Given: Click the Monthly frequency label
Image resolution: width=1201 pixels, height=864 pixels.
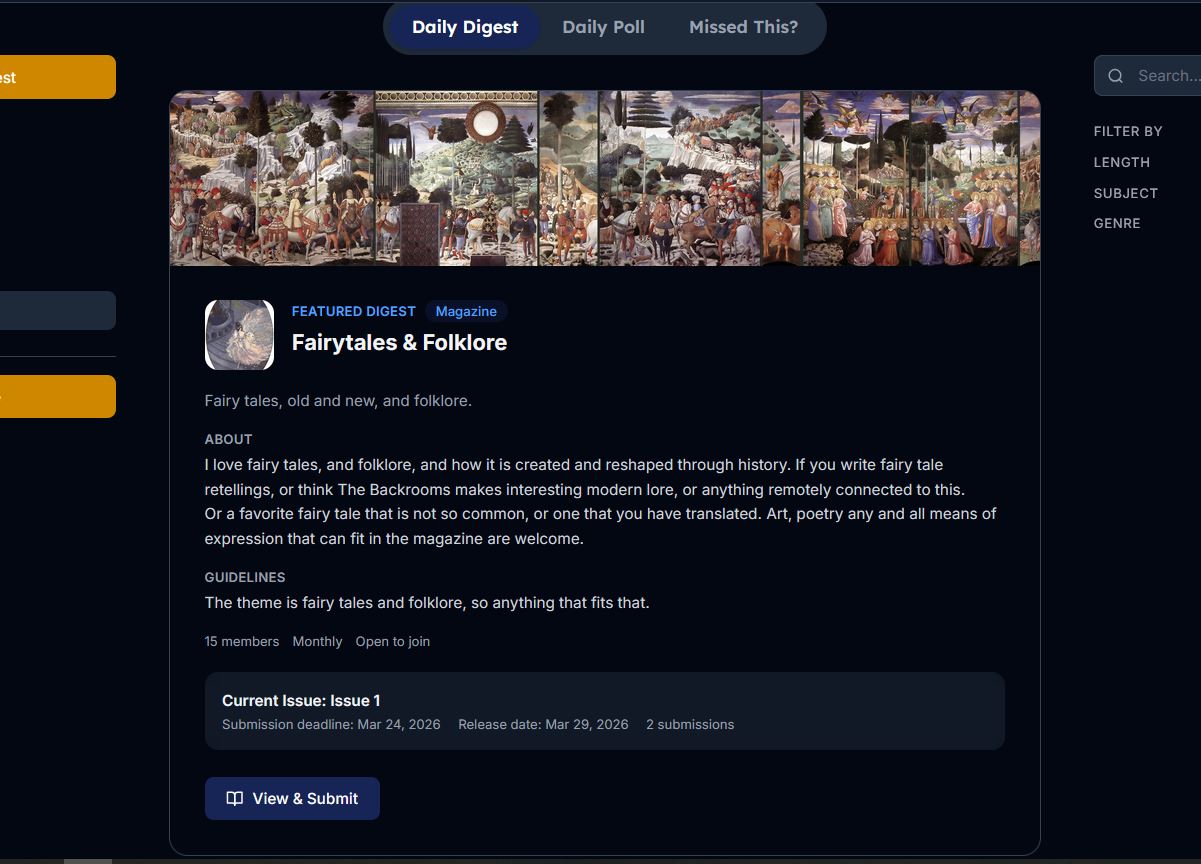Looking at the screenshot, I should 317,641.
